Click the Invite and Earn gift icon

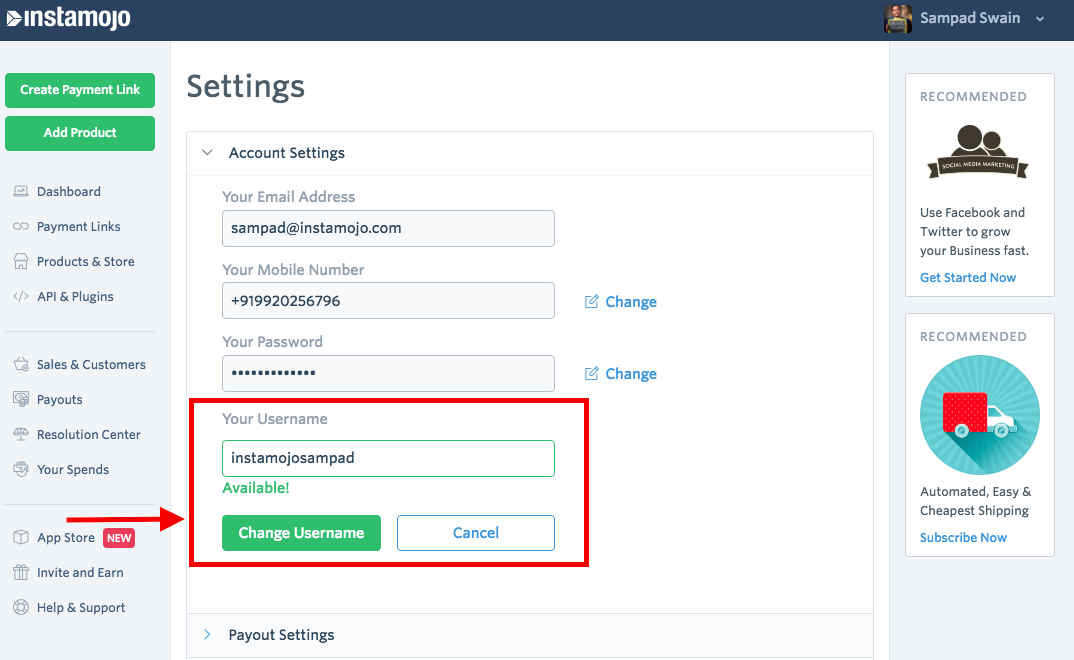[20, 573]
